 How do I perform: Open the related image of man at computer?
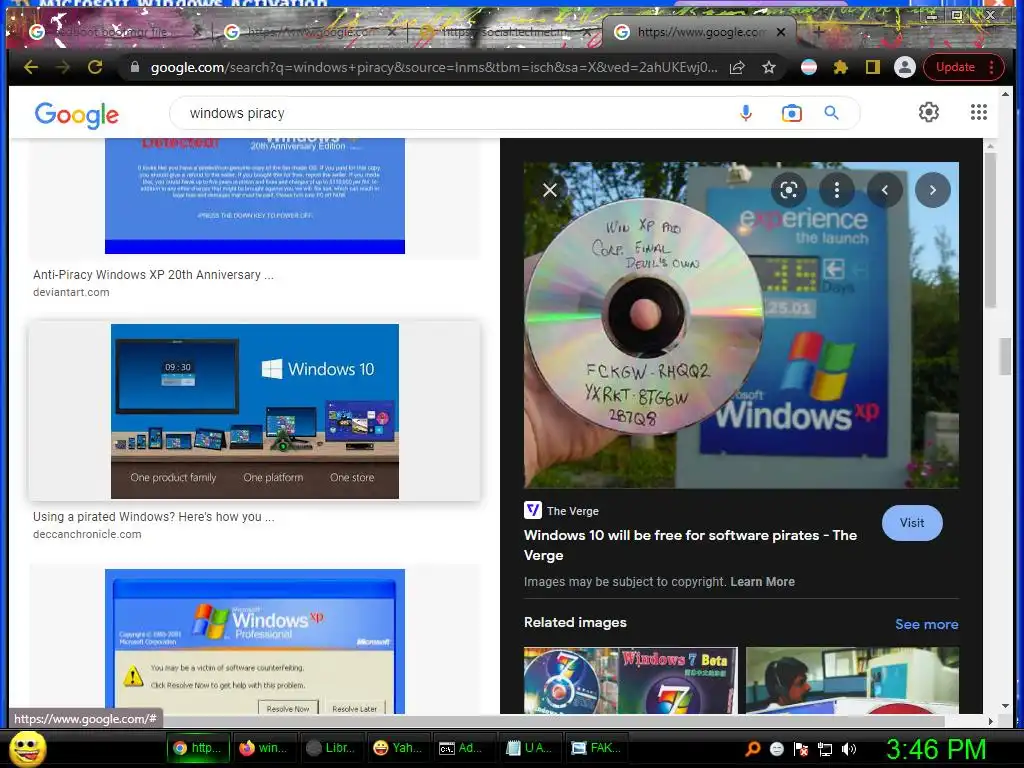[x=852, y=680]
